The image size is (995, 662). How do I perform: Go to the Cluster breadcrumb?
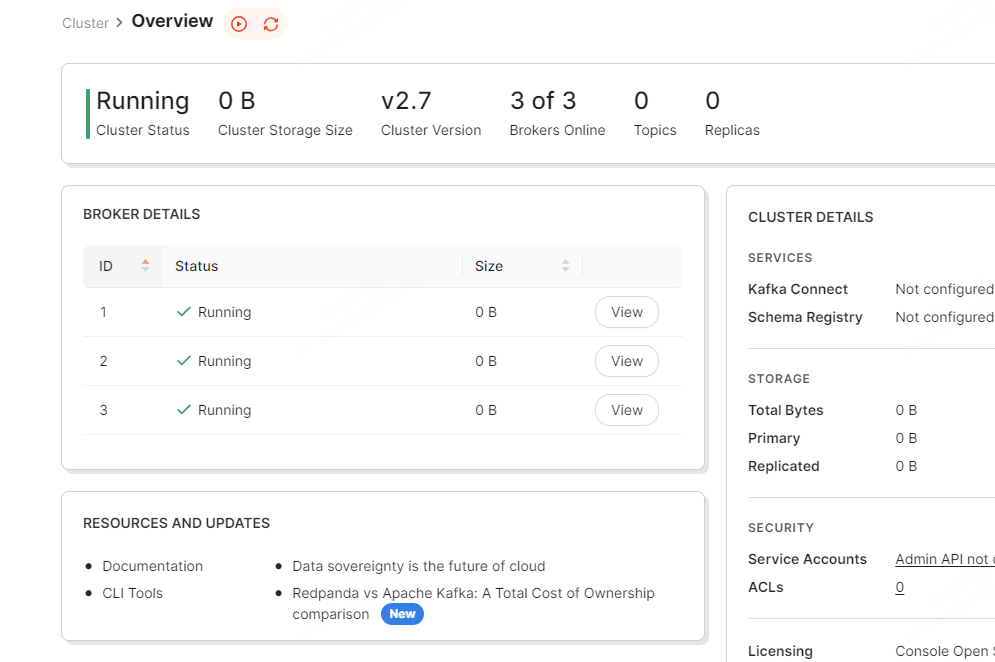coord(85,23)
